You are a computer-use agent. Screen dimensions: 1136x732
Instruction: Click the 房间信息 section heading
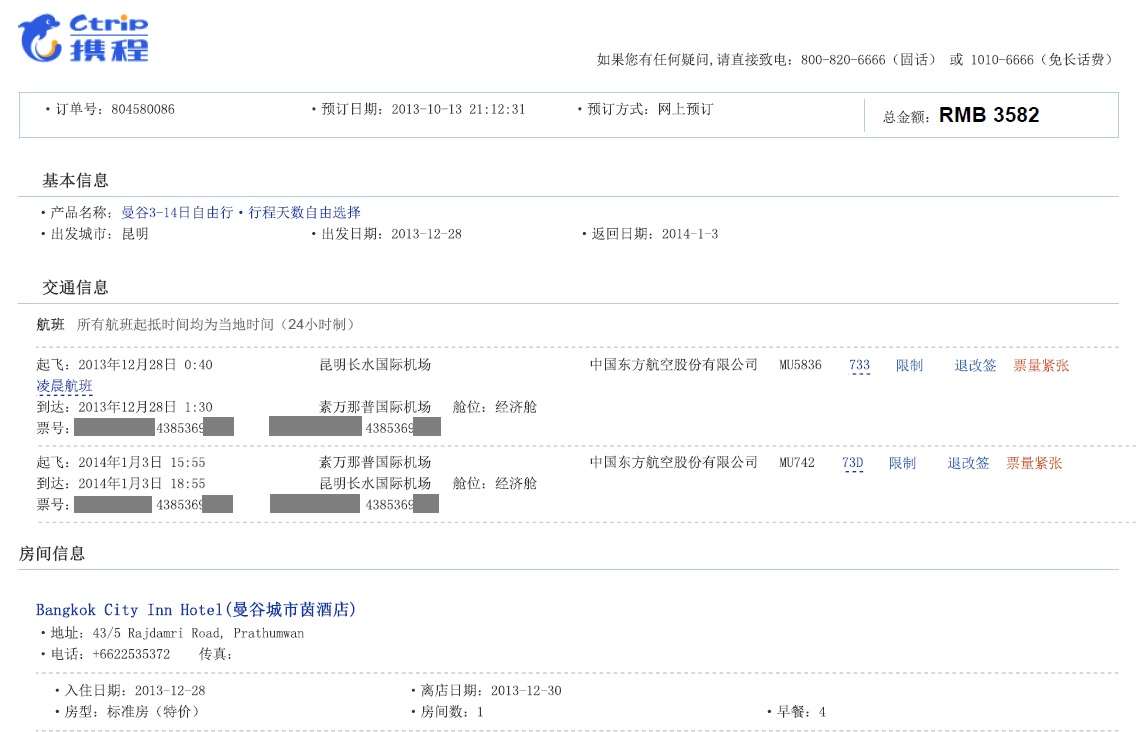click(52, 554)
